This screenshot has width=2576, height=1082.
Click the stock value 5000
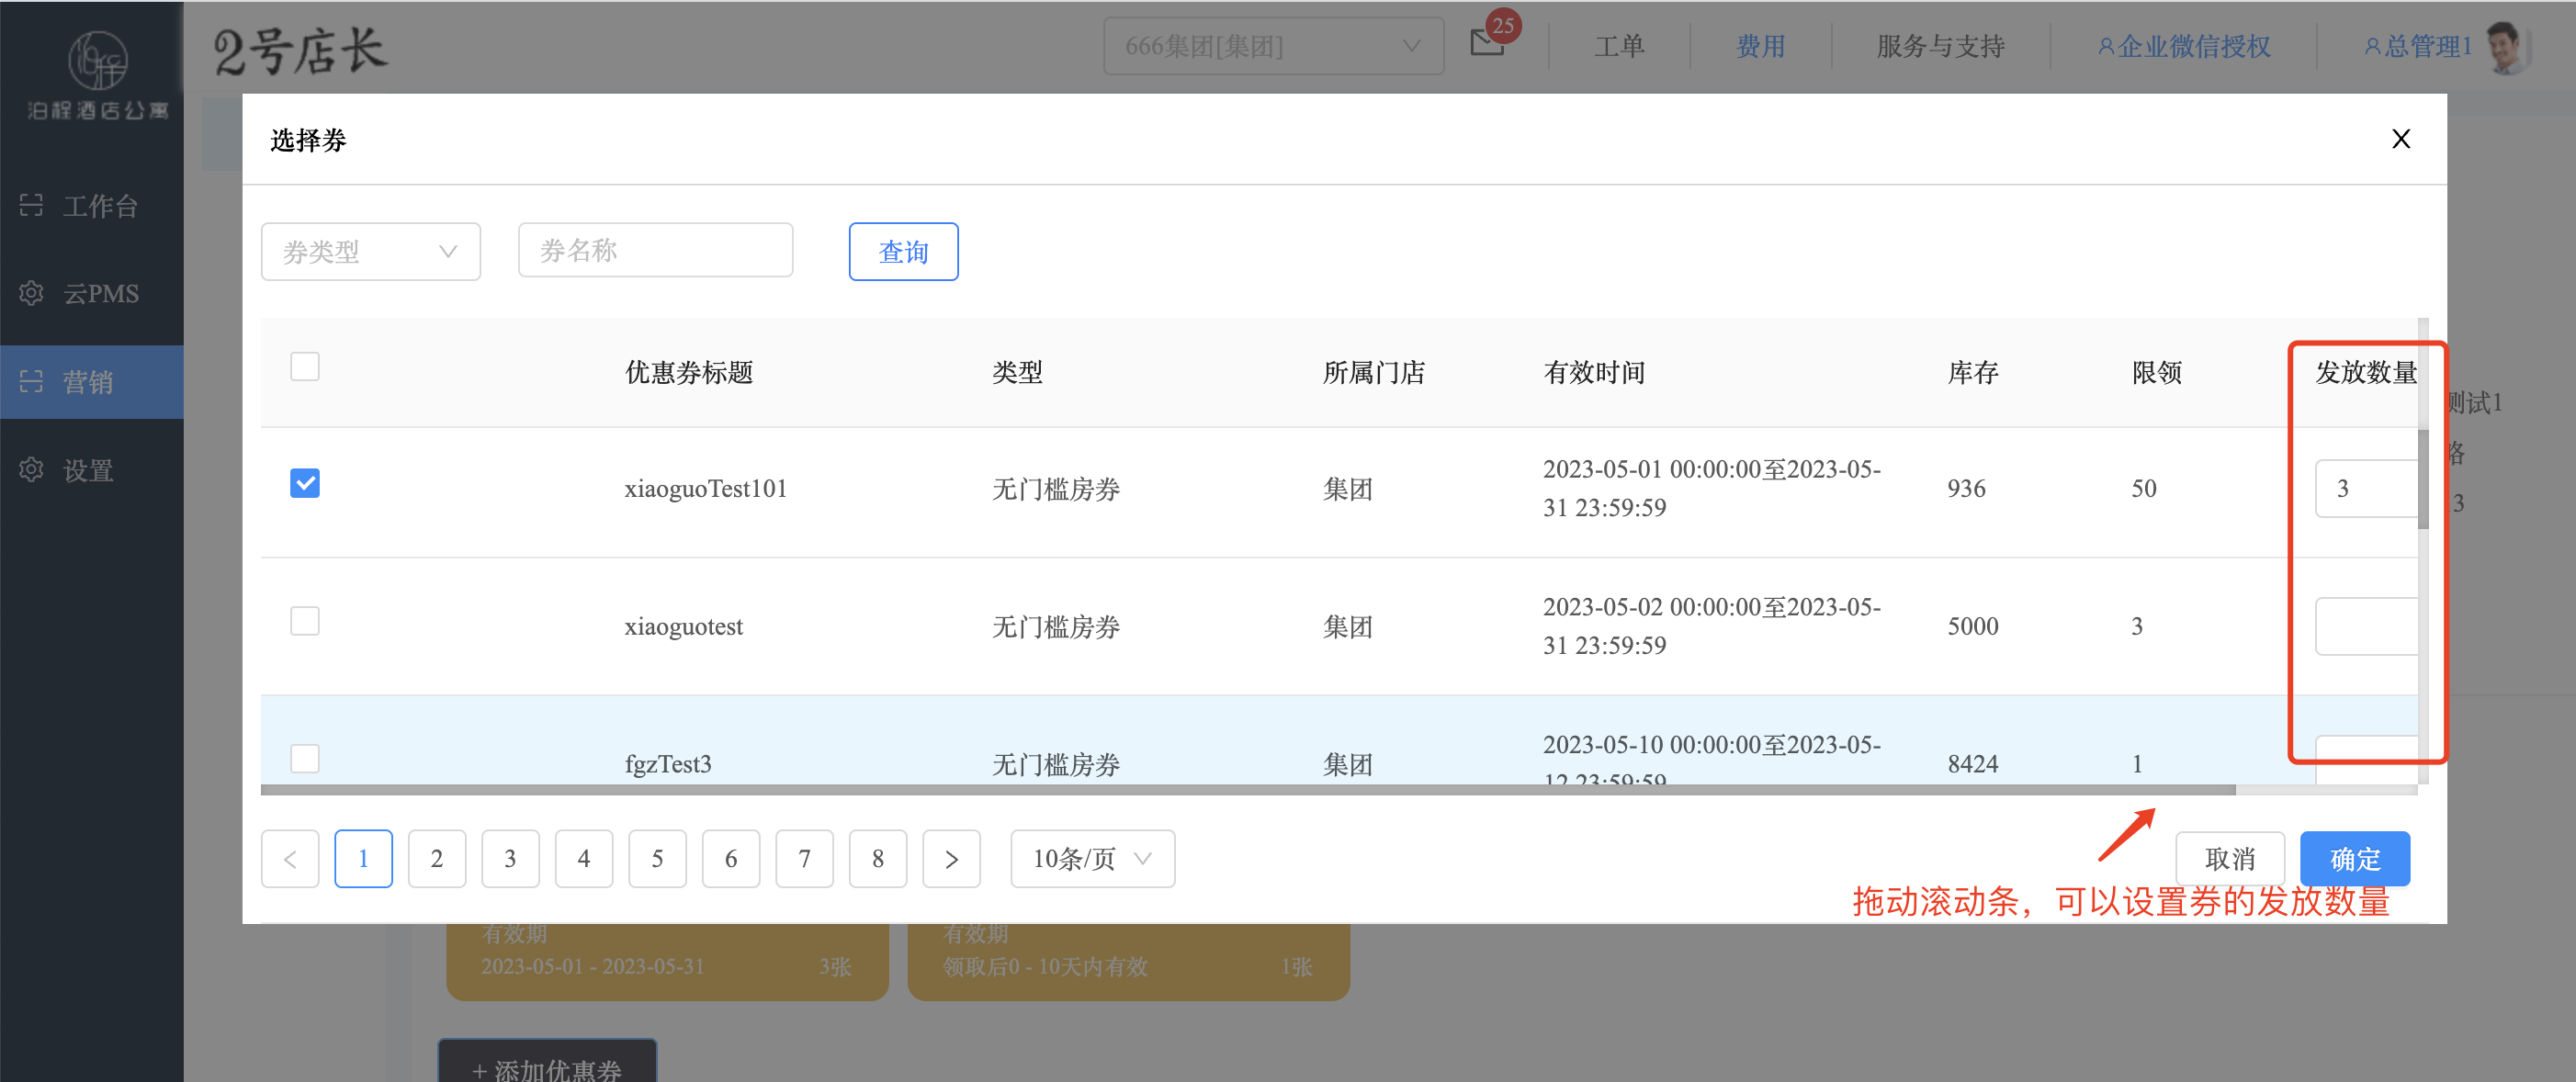click(1973, 627)
